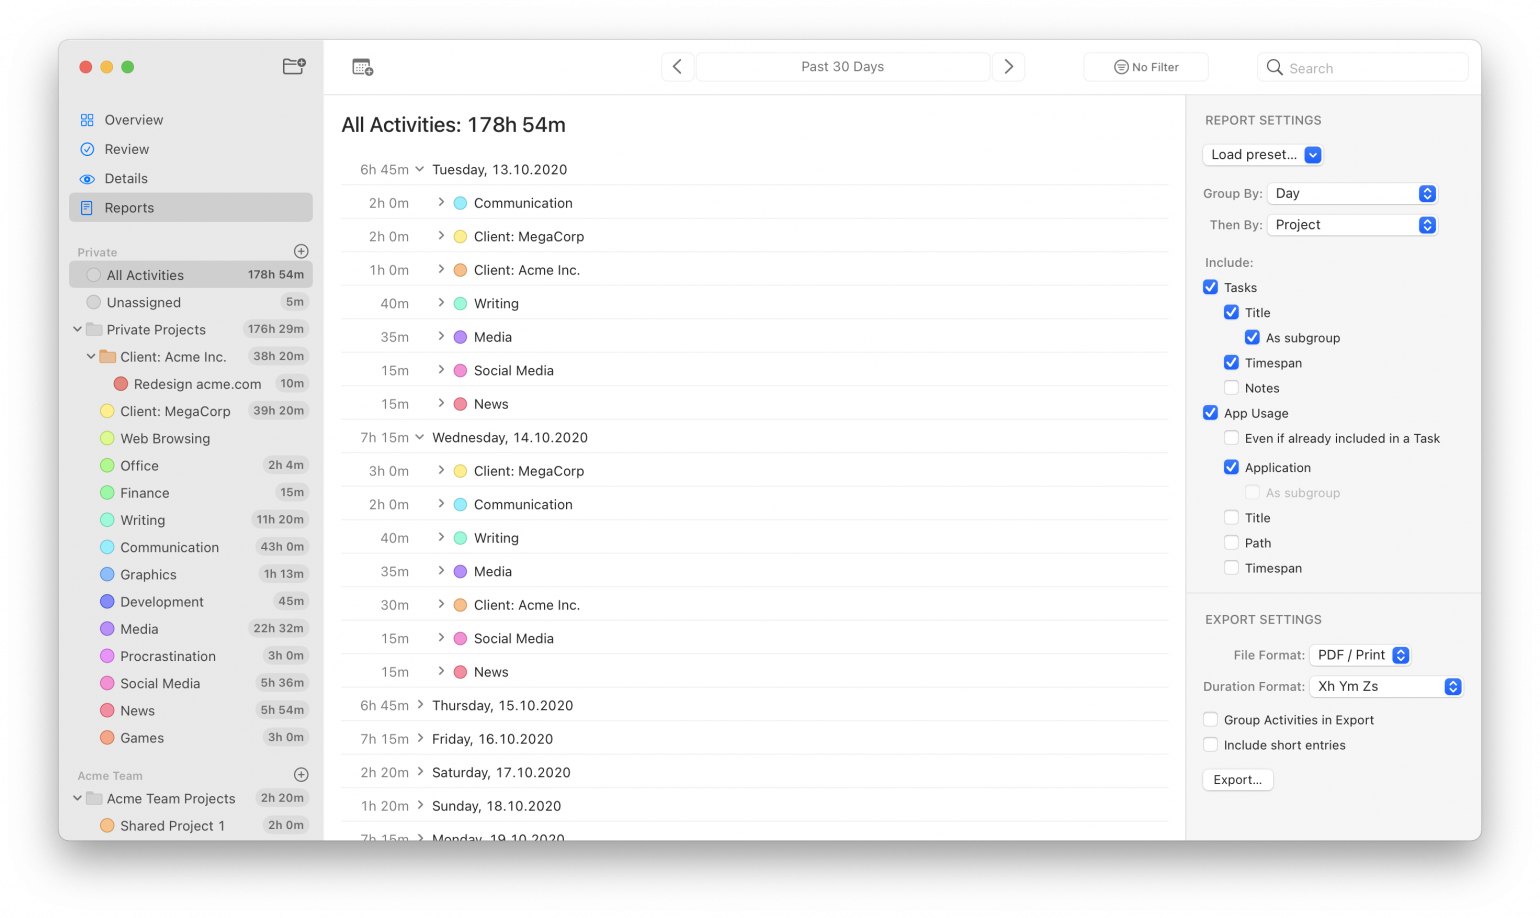Click the new folder icon above the sidebar

coord(293,66)
